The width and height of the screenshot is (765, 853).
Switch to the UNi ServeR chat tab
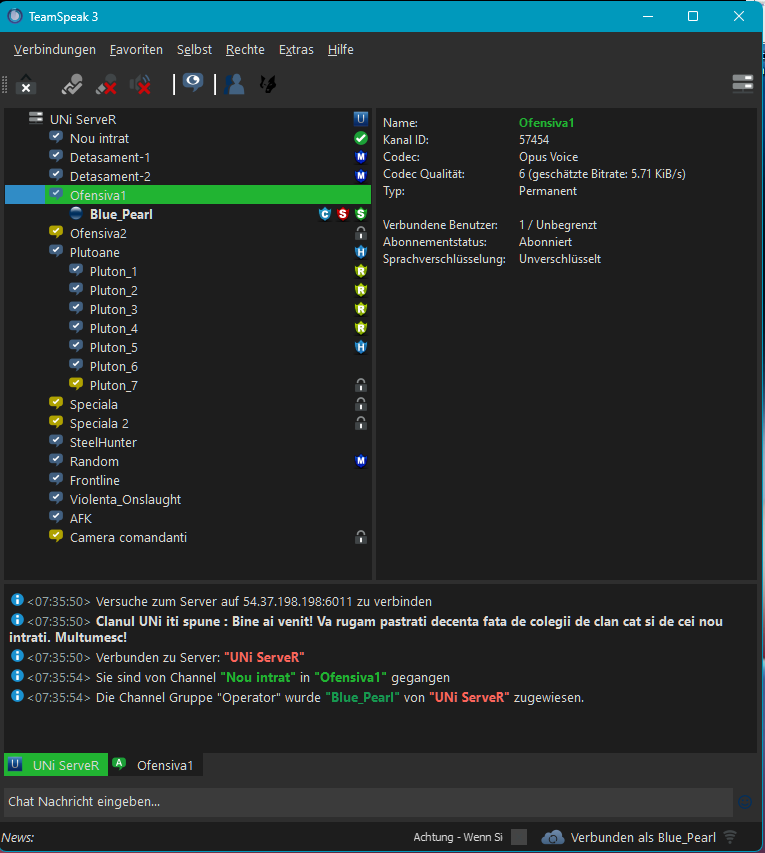click(x=56, y=765)
